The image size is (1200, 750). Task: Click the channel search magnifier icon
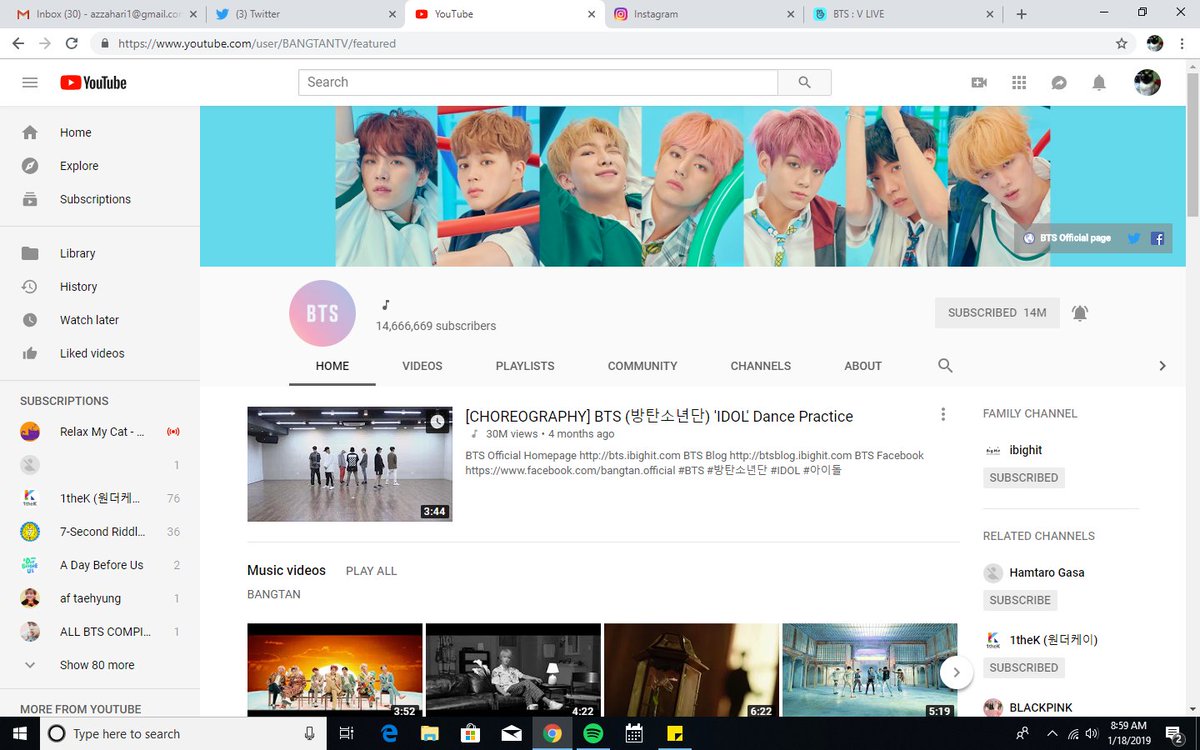[945, 366]
